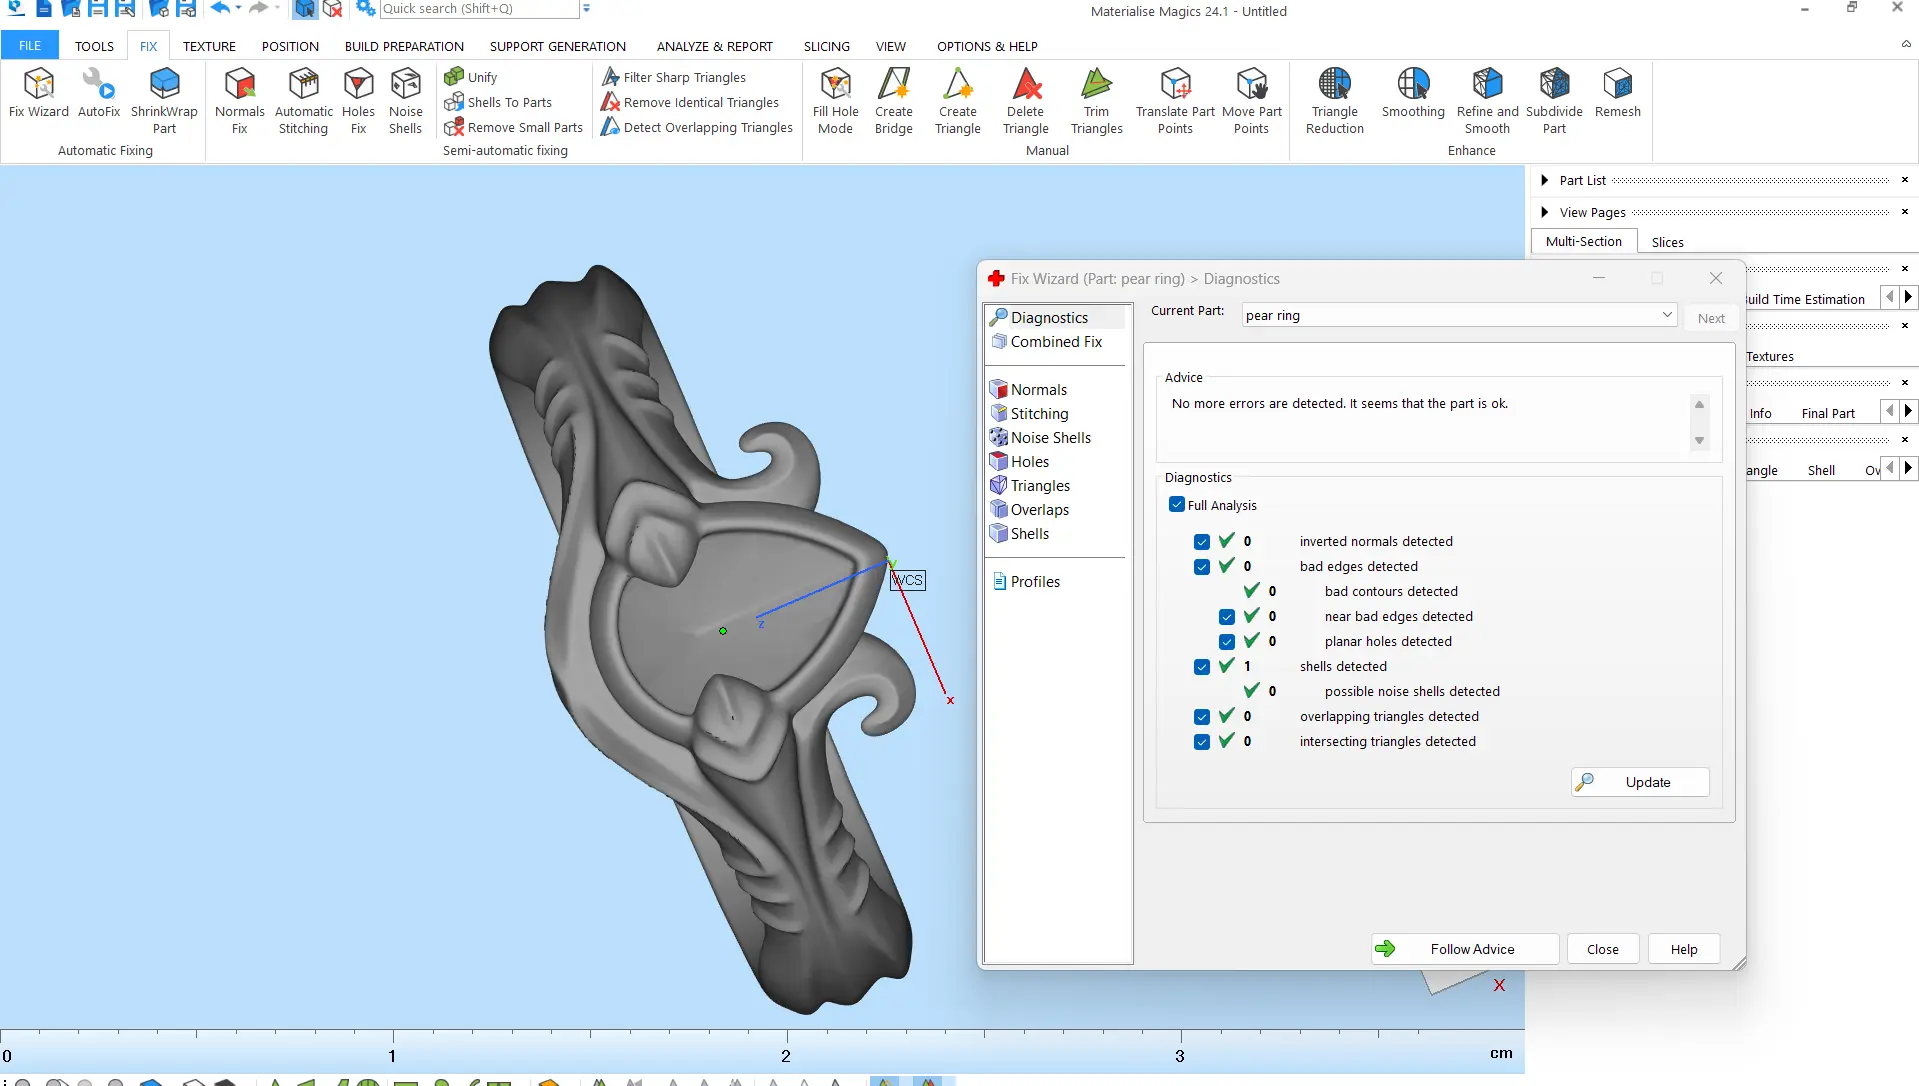Select the ShrinkWrap Part tool
Screen dimensions: 1919x1086
(x=164, y=100)
